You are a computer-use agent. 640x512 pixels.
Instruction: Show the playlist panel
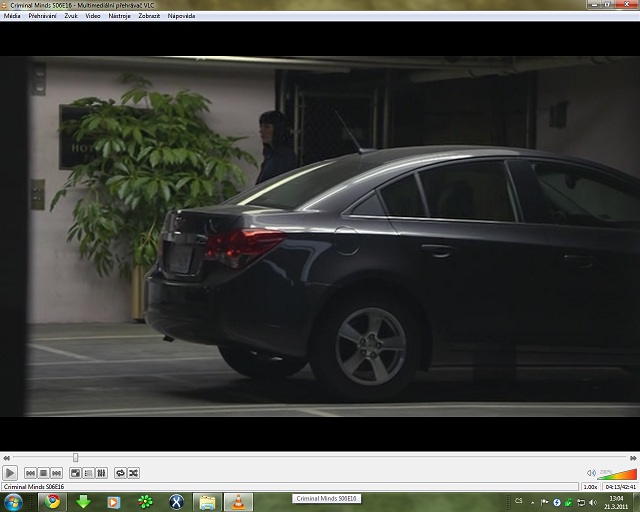coord(89,473)
